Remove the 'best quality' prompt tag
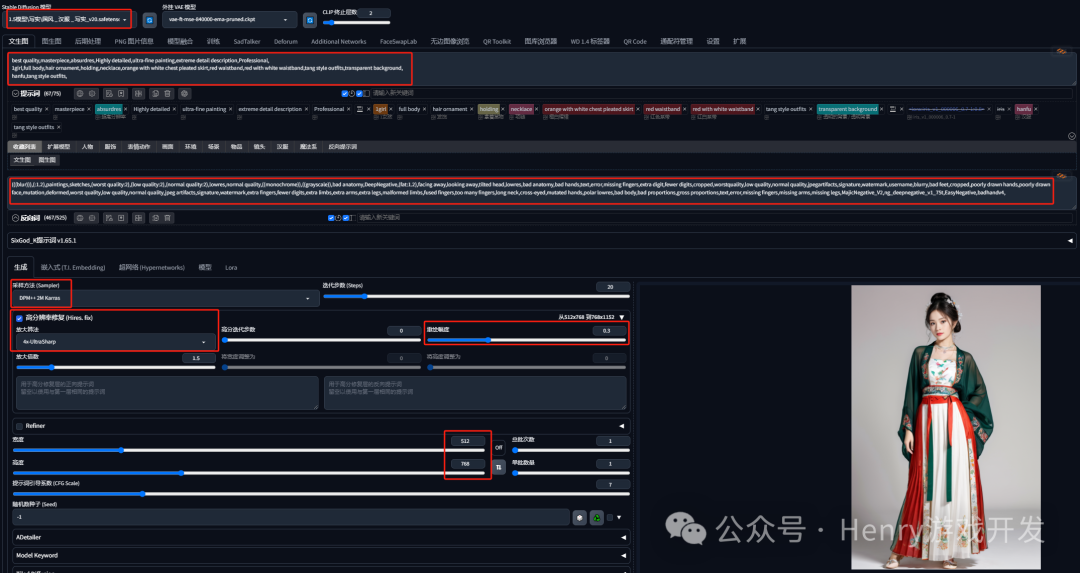 click(46, 110)
